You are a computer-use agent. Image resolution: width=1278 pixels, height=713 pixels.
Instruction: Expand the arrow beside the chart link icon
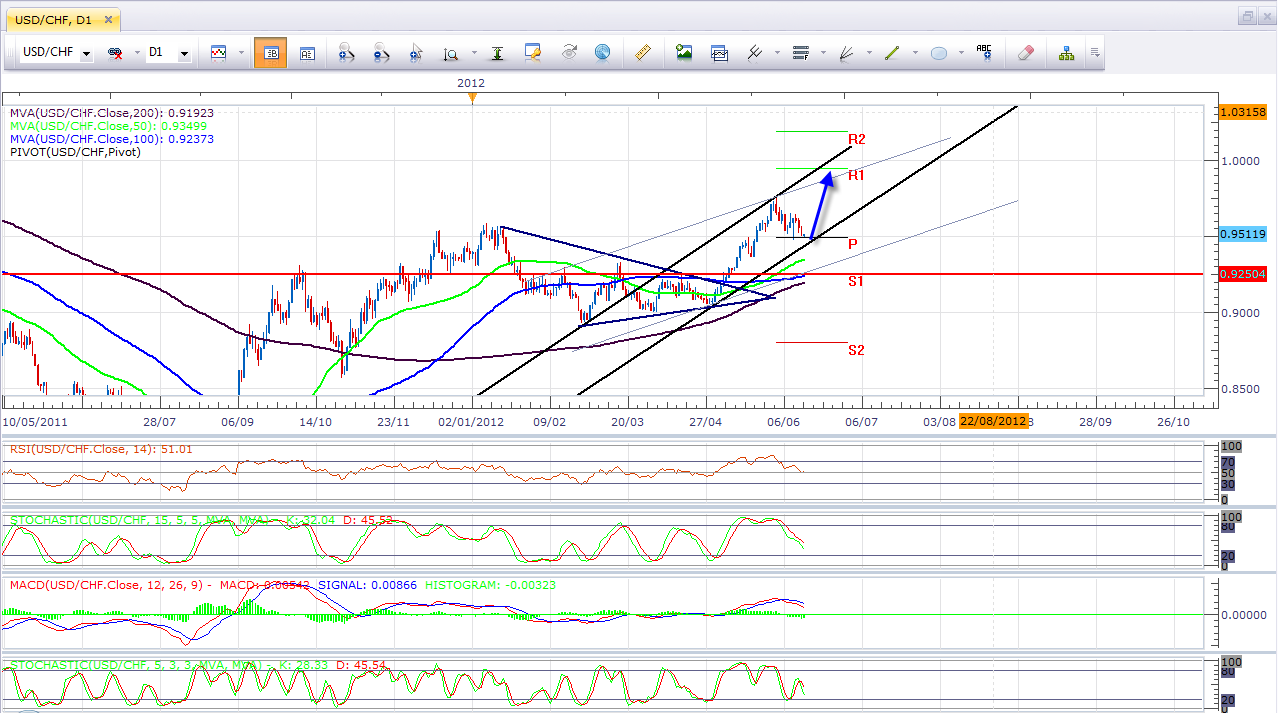pos(136,53)
